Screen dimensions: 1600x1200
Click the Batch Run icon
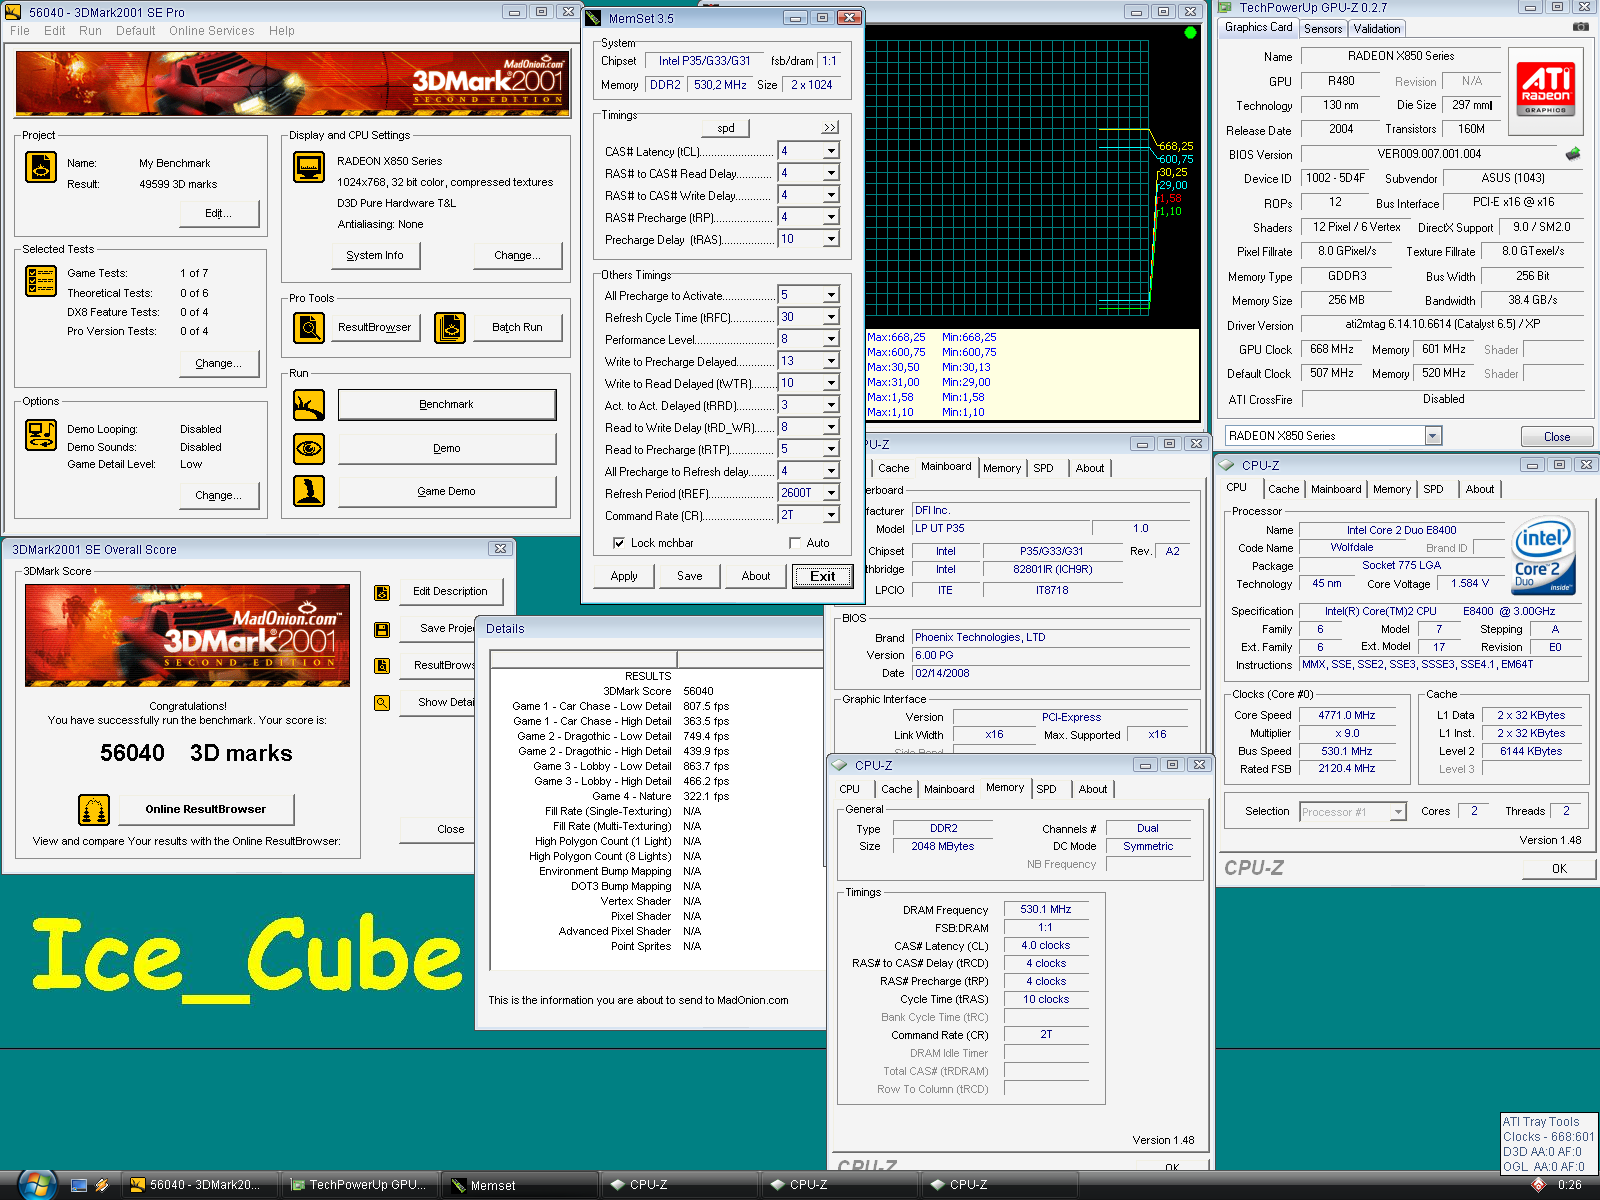[450, 327]
